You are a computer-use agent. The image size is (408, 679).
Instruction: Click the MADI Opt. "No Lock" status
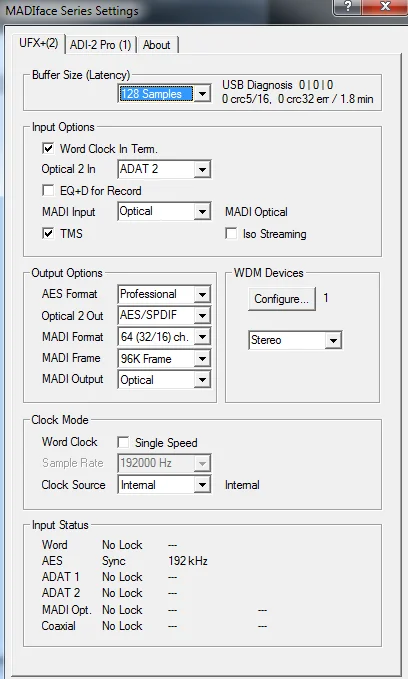pyautogui.click(x=122, y=610)
